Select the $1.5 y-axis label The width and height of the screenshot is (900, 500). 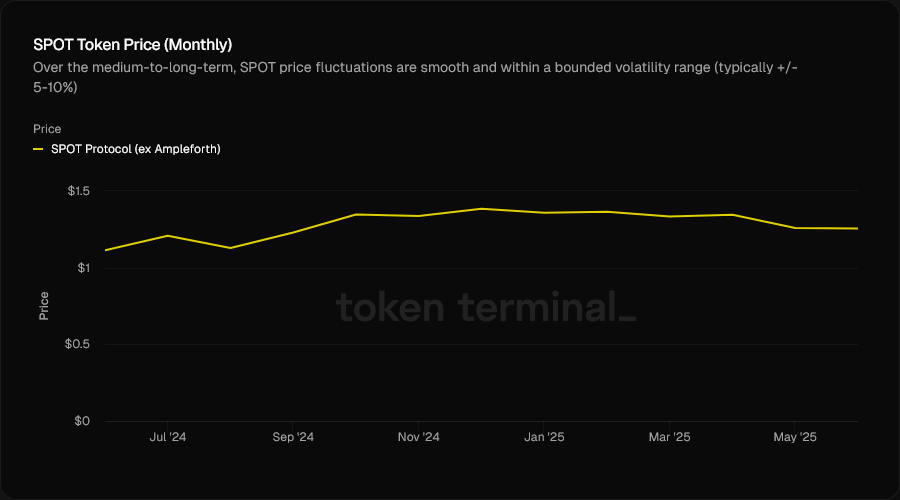pos(77,191)
